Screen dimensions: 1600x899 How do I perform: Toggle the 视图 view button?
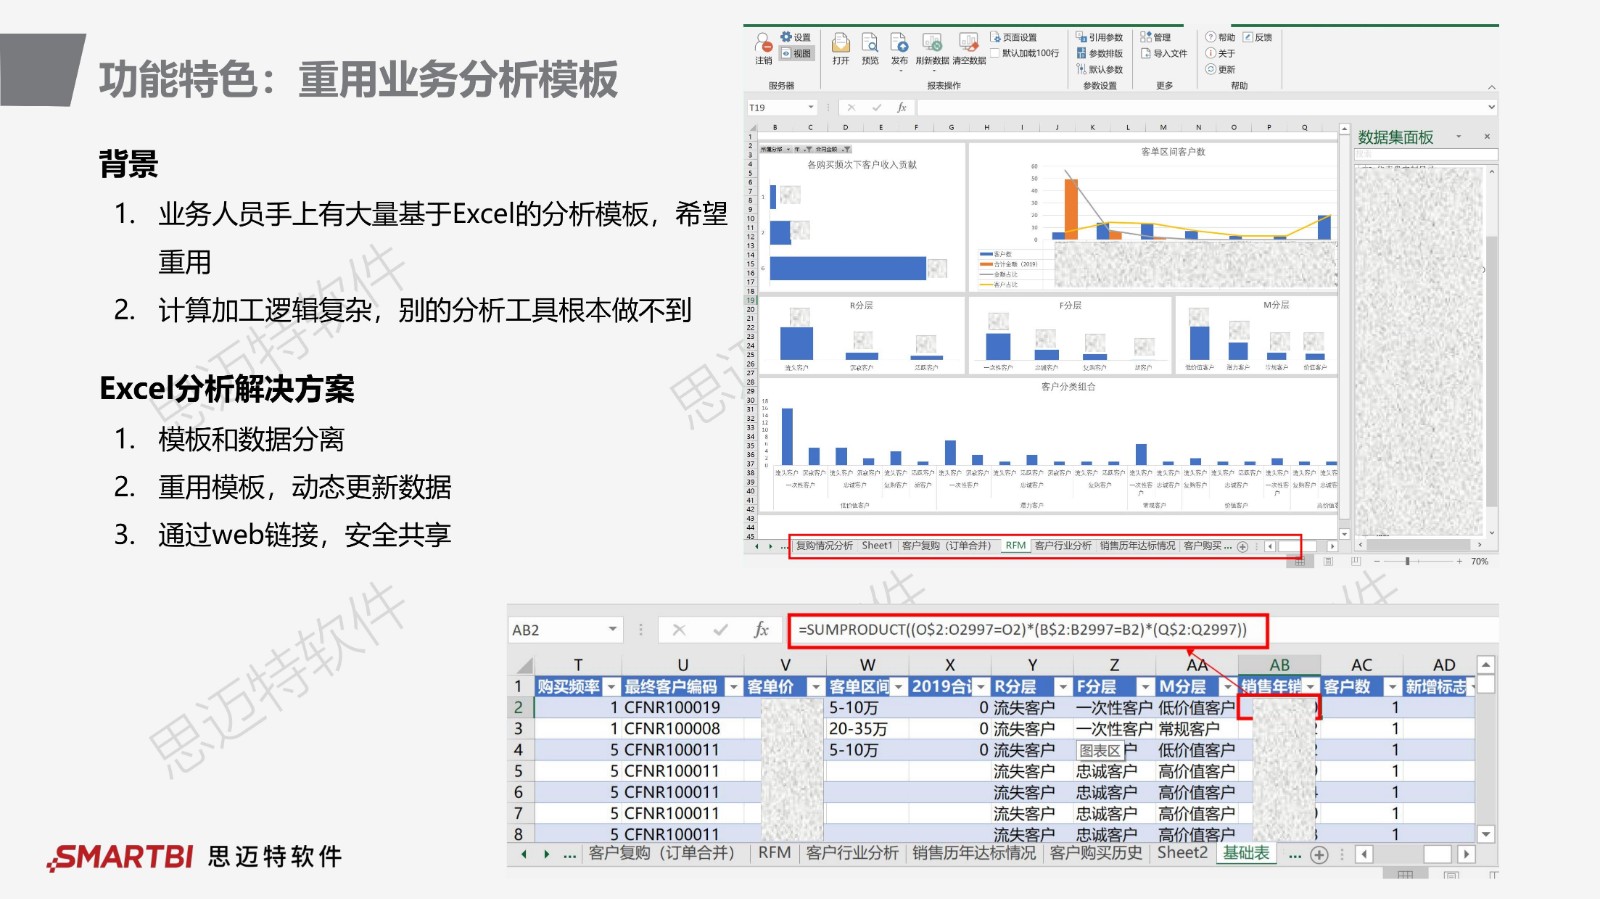pyautogui.click(x=796, y=53)
